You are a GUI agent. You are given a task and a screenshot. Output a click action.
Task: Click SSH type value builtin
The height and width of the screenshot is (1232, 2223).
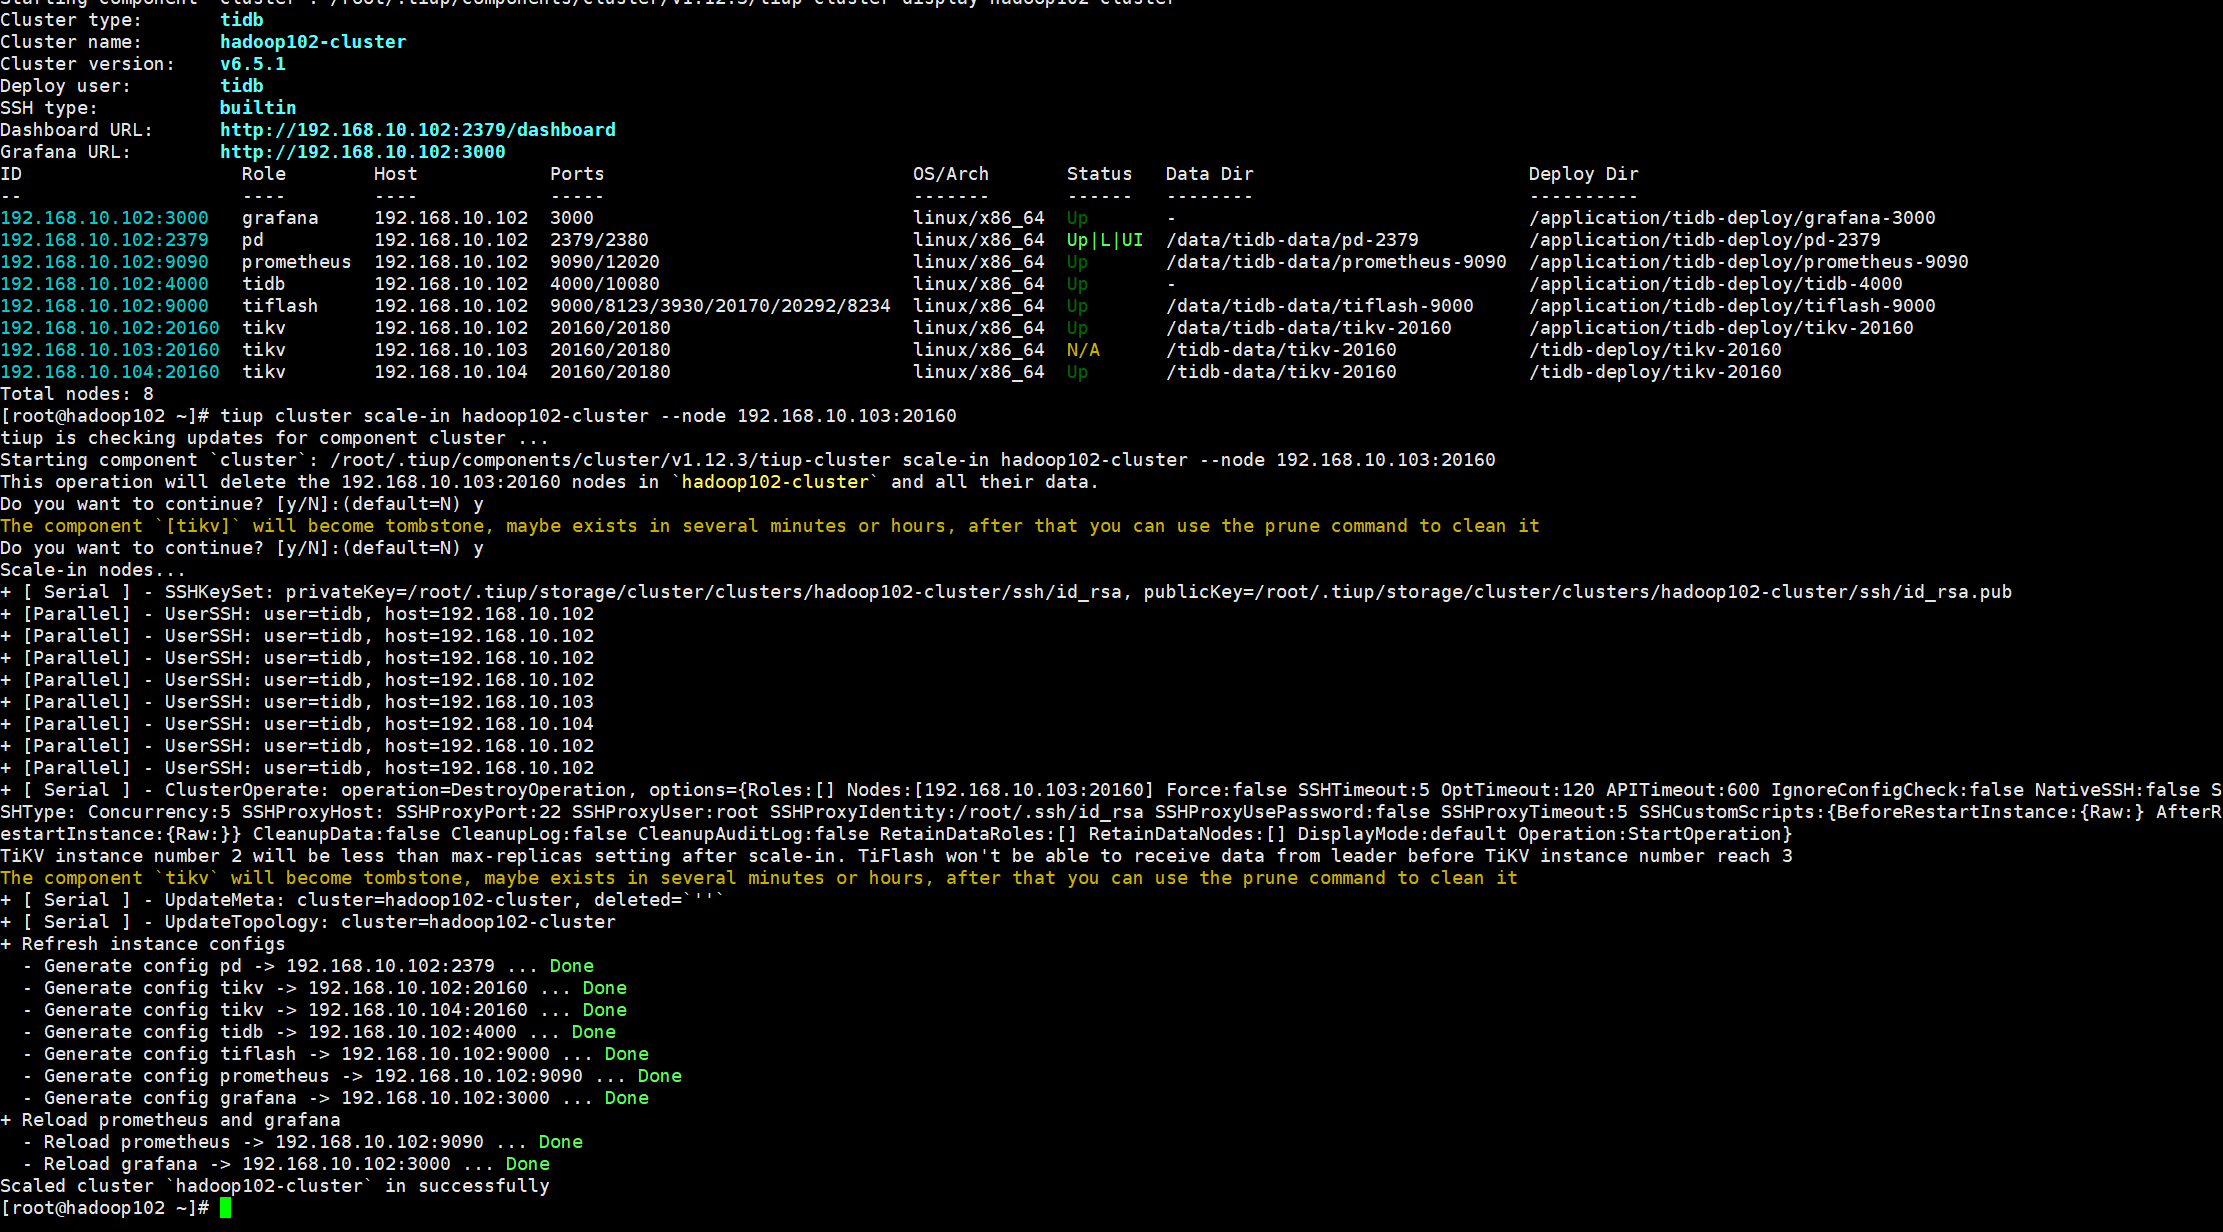point(258,108)
